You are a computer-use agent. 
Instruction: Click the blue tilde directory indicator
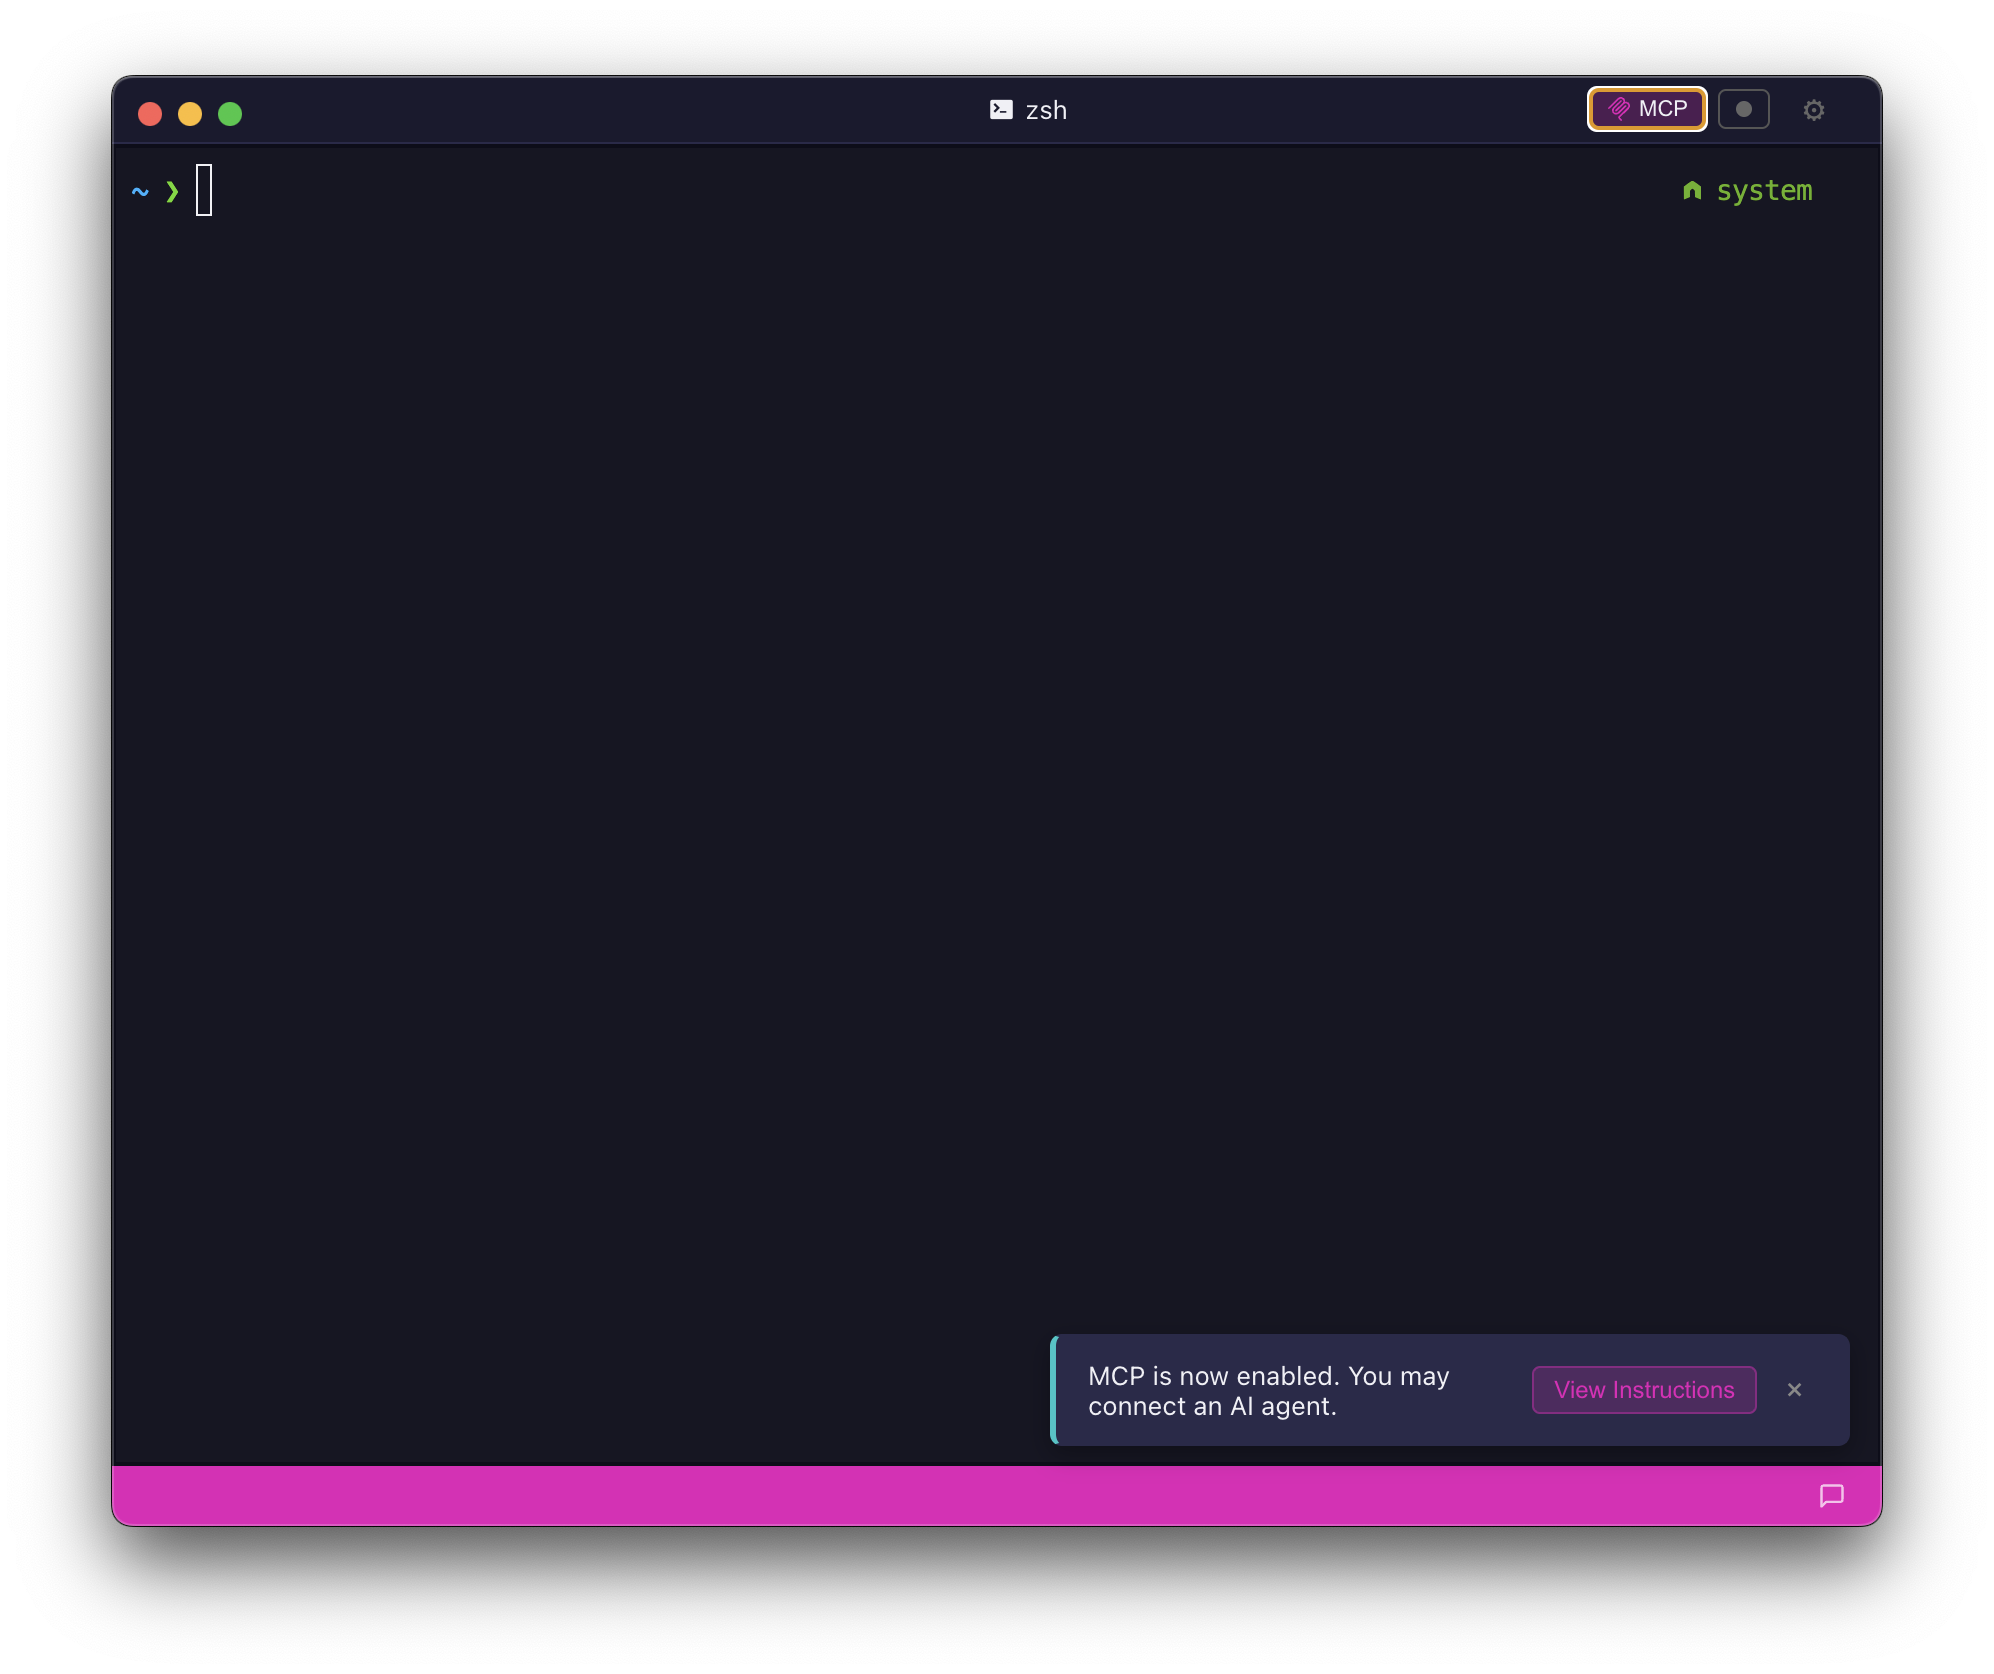(139, 191)
